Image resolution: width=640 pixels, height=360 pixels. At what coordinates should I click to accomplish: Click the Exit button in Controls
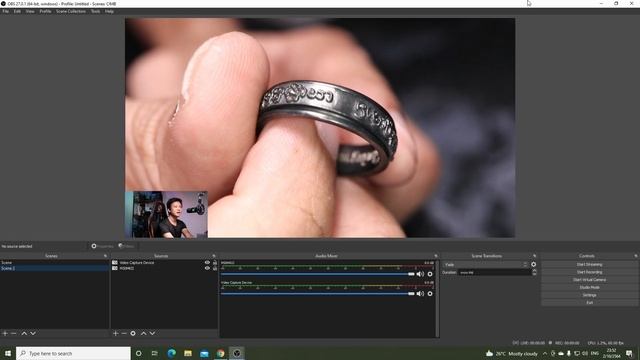pos(589,303)
